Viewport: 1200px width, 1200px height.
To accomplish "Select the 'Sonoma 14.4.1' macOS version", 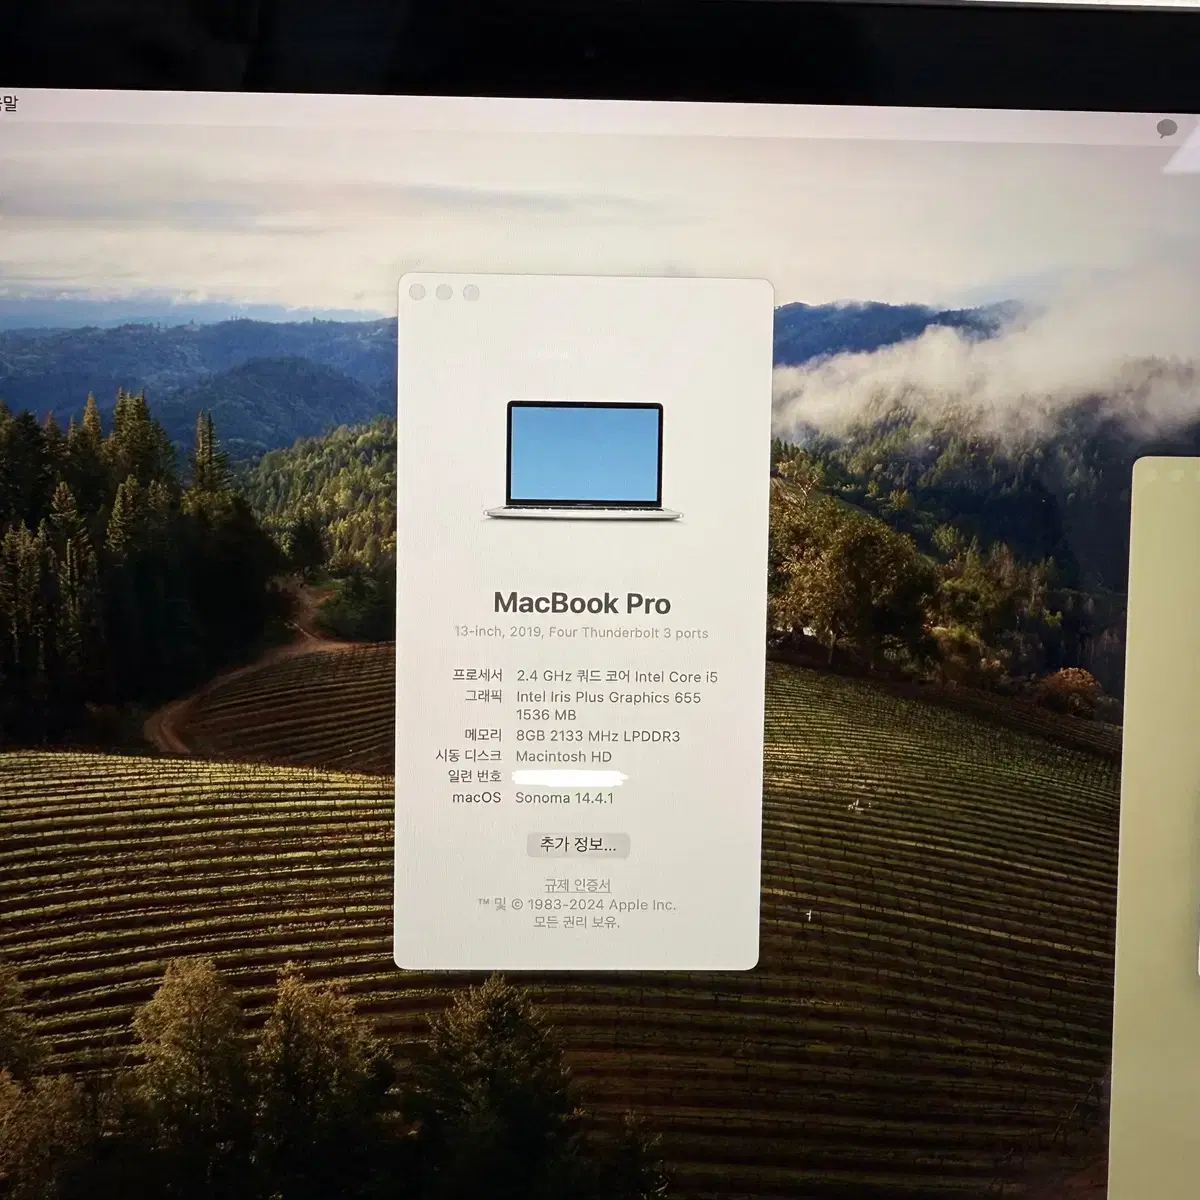I will pos(565,798).
